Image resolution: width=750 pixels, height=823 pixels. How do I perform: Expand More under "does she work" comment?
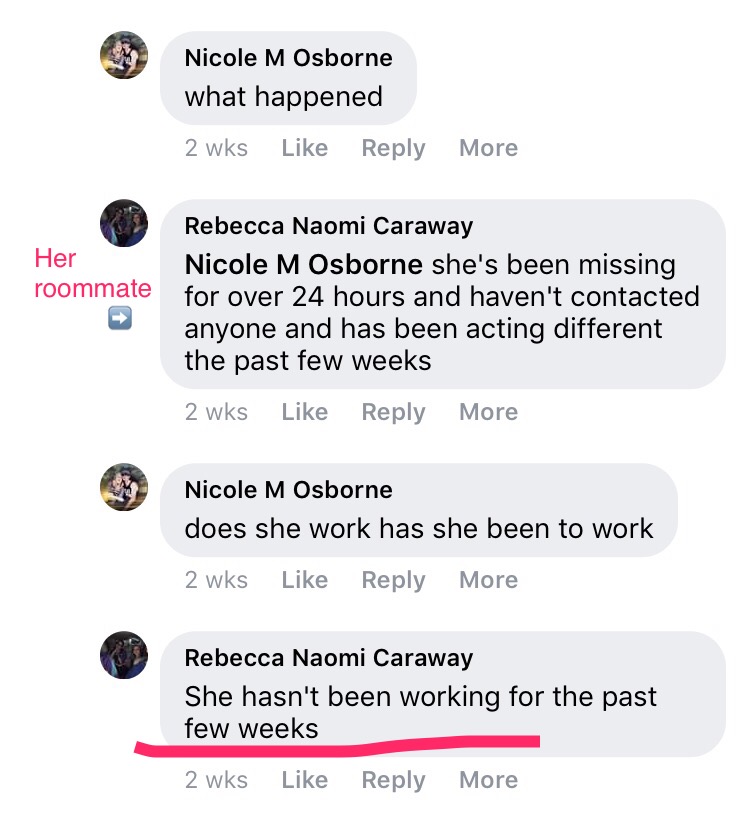(x=488, y=580)
